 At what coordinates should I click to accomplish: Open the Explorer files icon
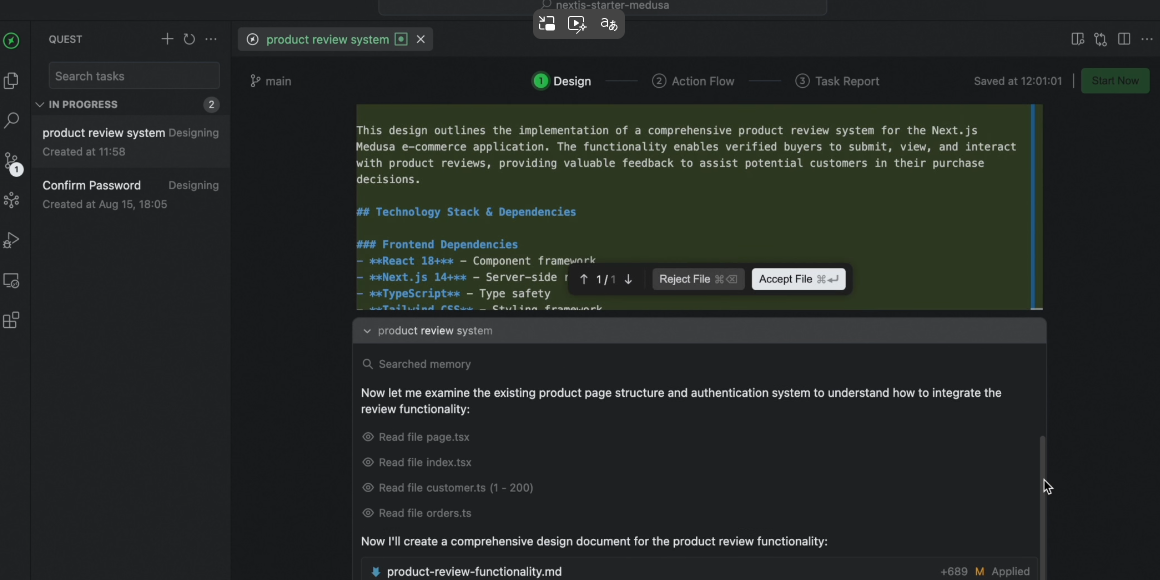coord(11,81)
